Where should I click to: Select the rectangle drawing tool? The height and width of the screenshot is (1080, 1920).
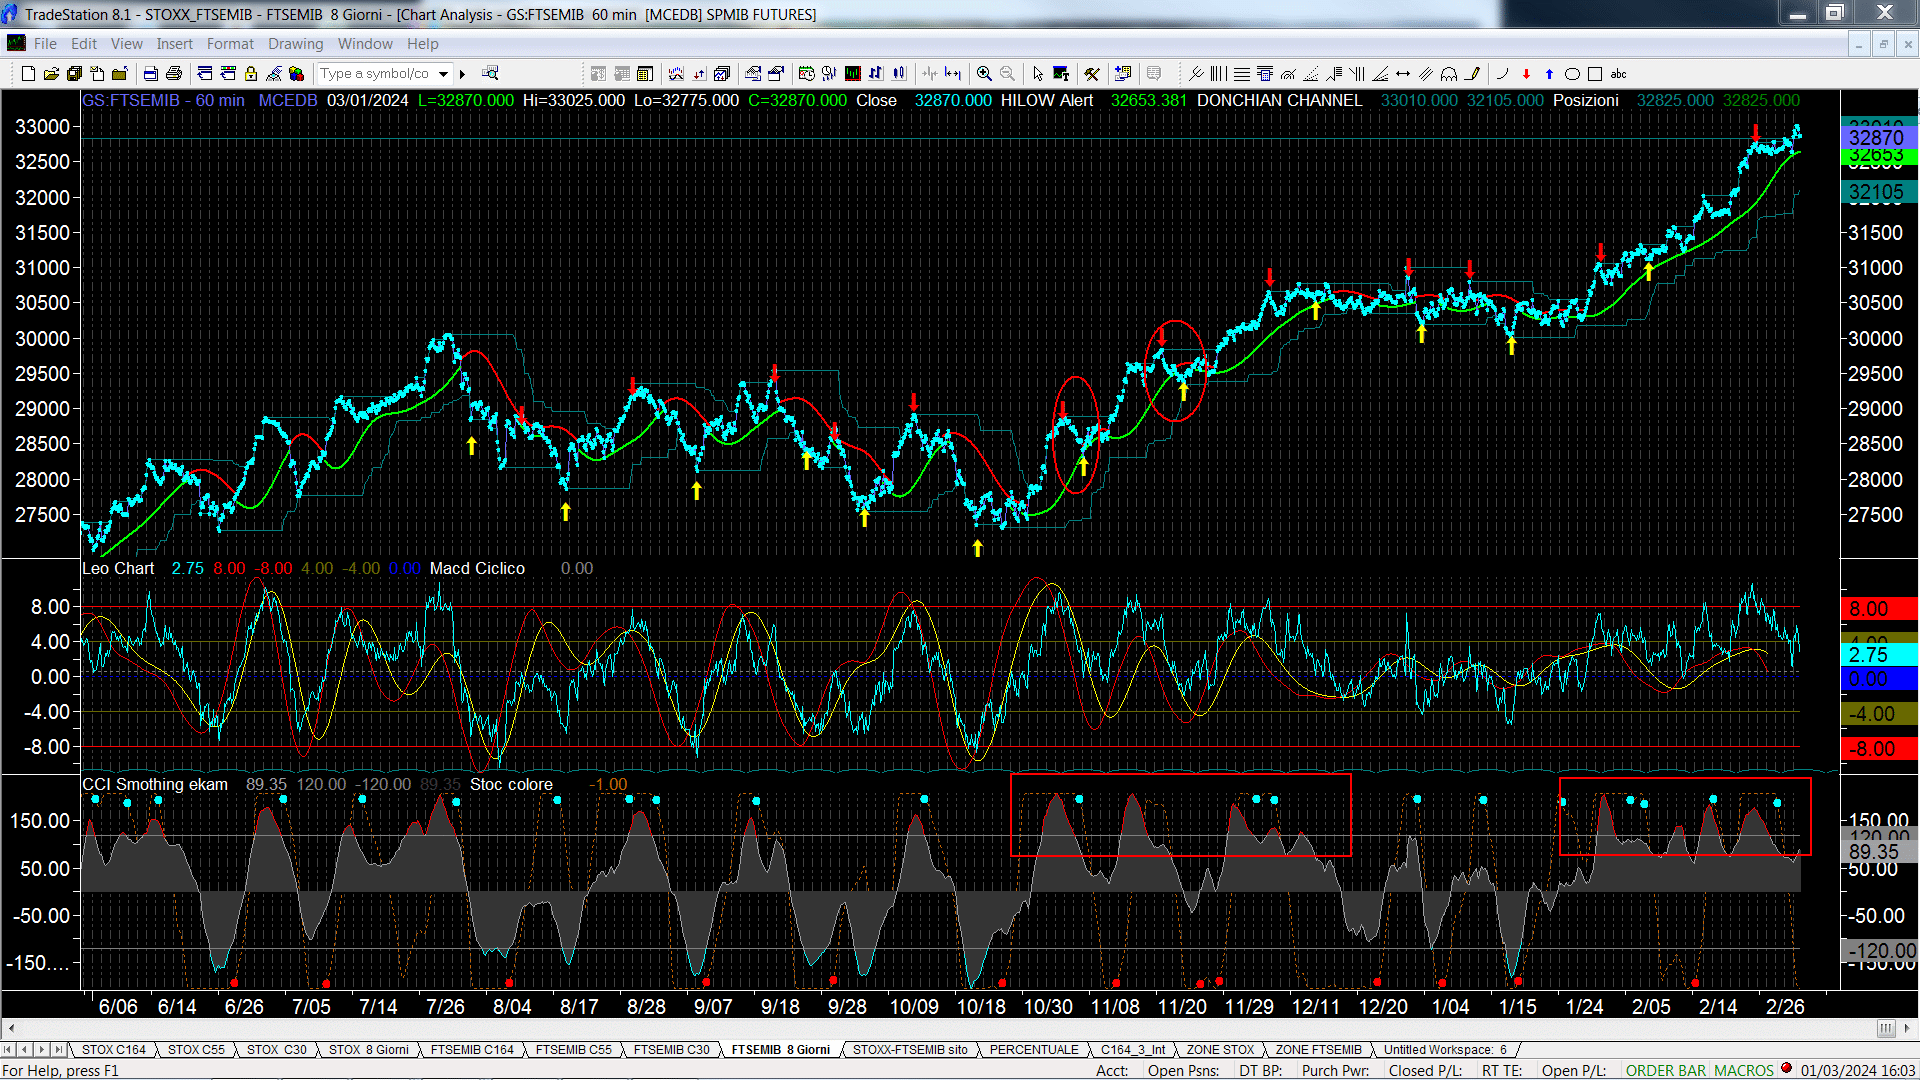(x=1595, y=73)
